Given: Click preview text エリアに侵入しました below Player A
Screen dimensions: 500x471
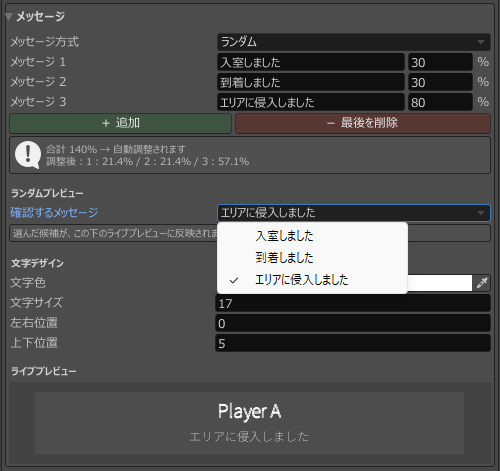Looking at the screenshot, I should pyautogui.click(x=249, y=436).
